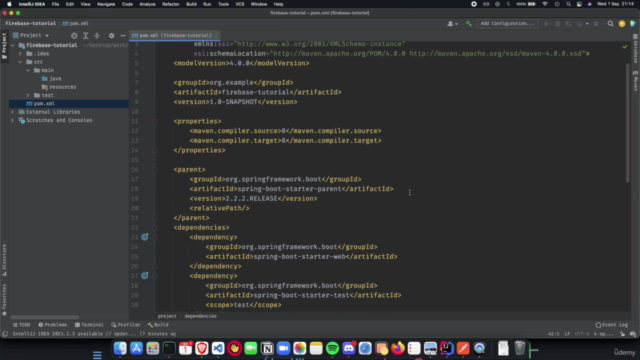Open the Navigate menu
This screenshot has width=640, height=360.
pyautogui.click(x=106, y=4)
